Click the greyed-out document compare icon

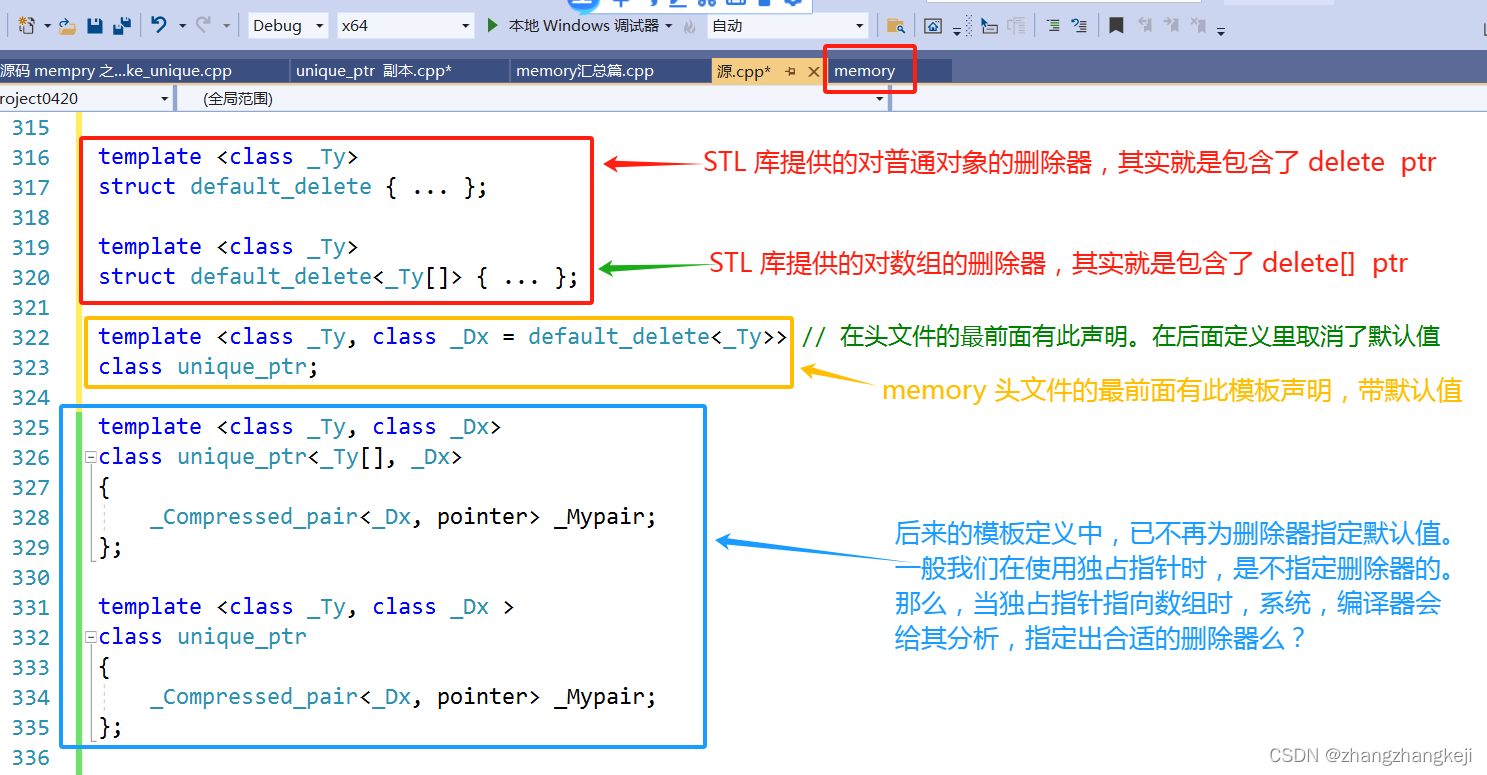coord(1016,26)
